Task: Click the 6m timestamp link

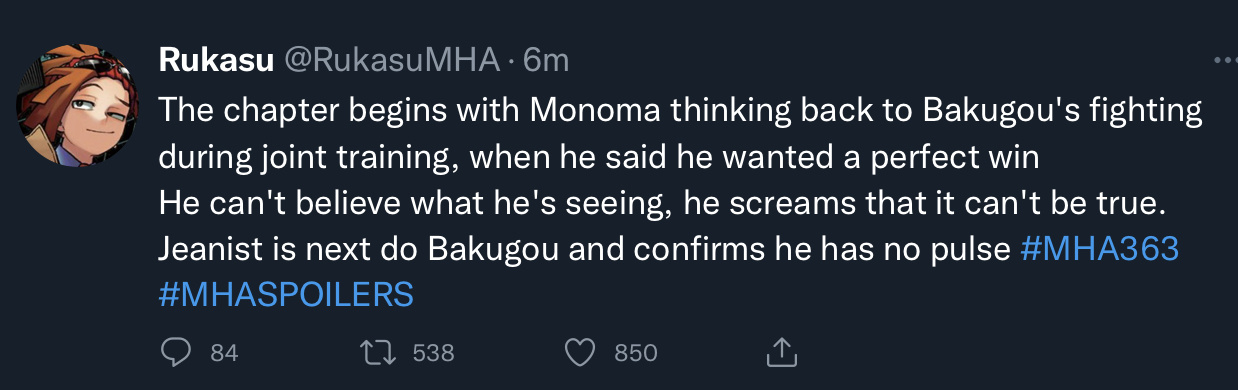Action: [546, 61]
